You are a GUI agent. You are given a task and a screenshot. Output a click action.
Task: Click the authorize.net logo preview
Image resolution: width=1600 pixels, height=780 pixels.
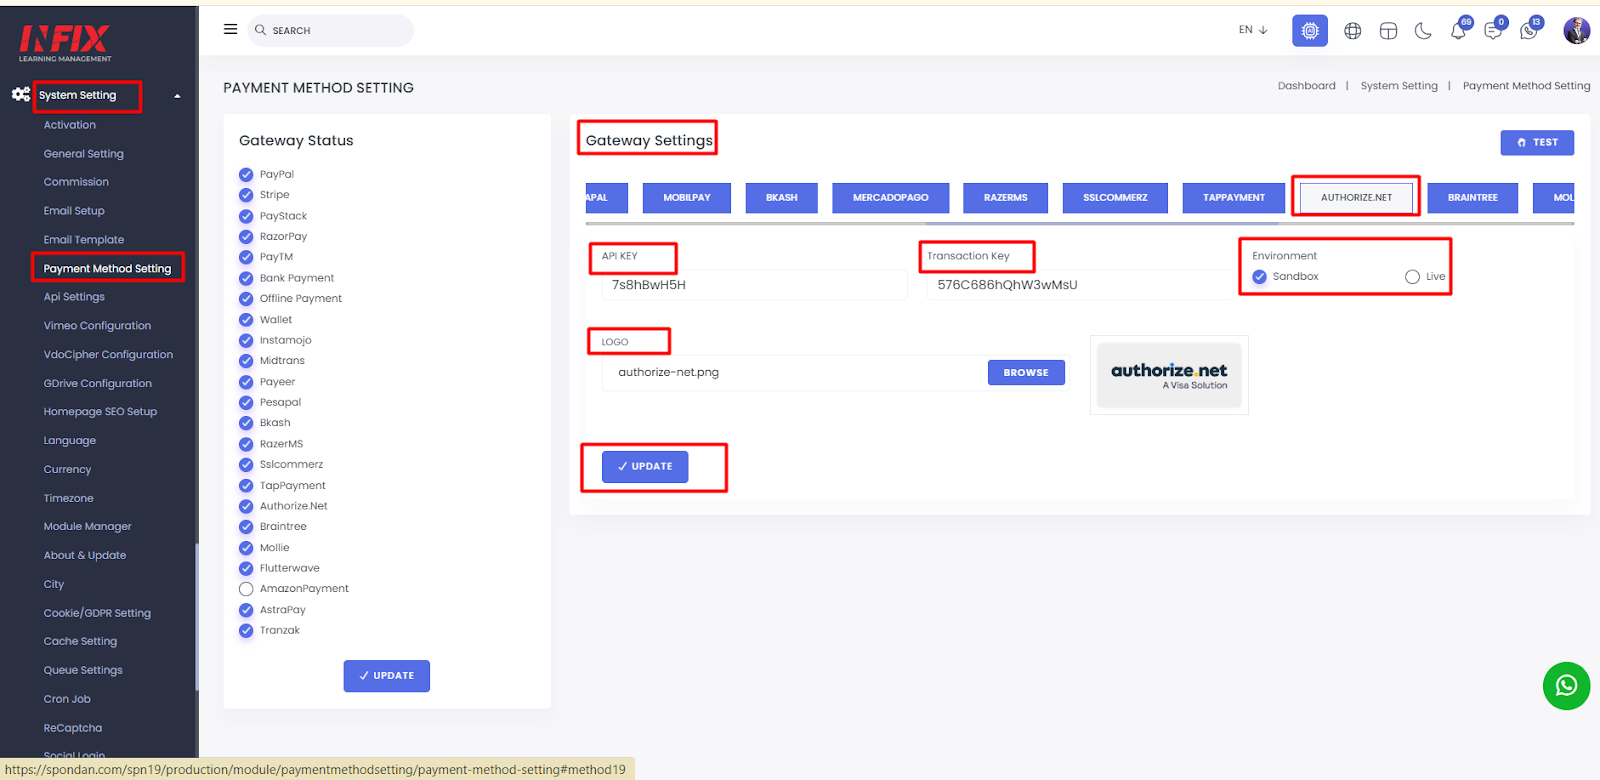pyautogui.click(x=1169, y=375)
